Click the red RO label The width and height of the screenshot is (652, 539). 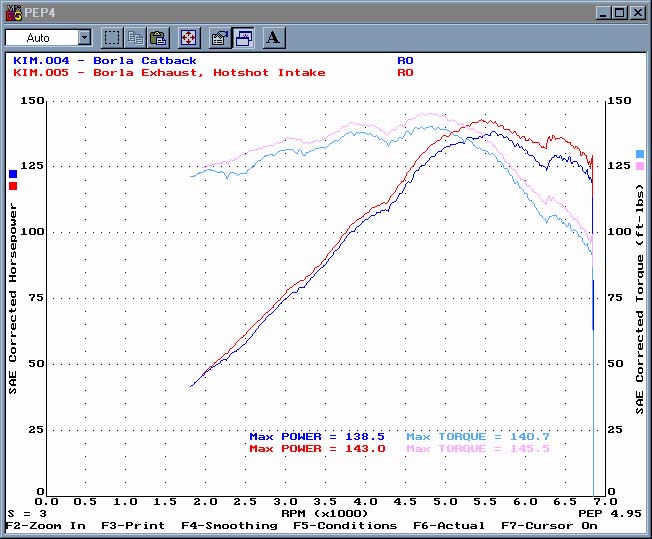pyautogui.click(x=405, y=73)
